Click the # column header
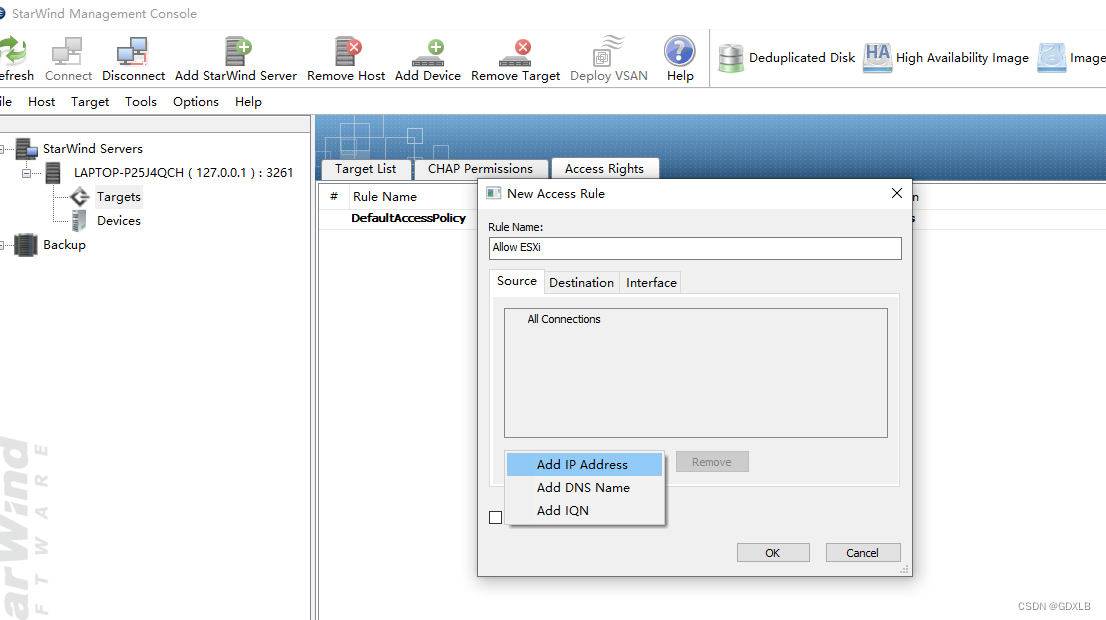The image size is (1106, 620). click(x=334, y=197)
